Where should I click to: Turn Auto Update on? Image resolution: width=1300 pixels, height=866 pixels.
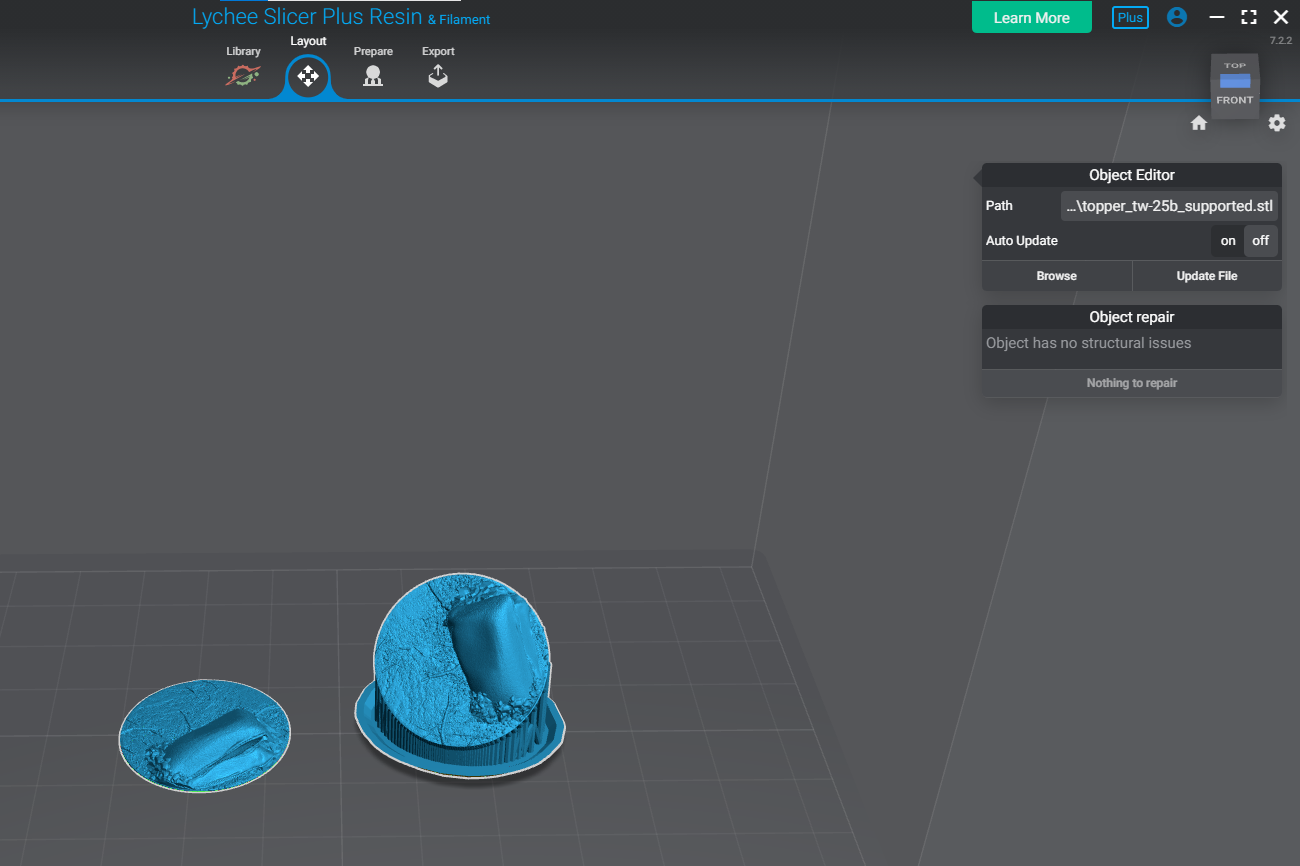tap(1228, 241)
